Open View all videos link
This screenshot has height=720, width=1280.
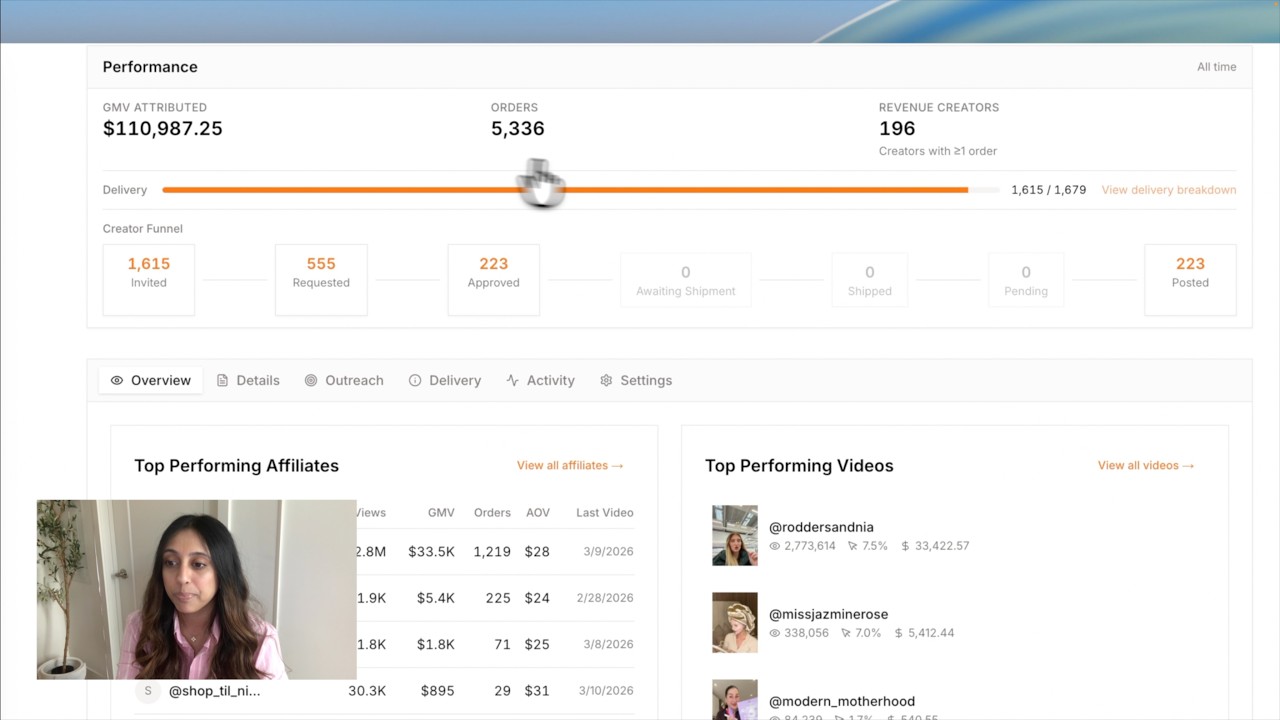click(1146, 465)
